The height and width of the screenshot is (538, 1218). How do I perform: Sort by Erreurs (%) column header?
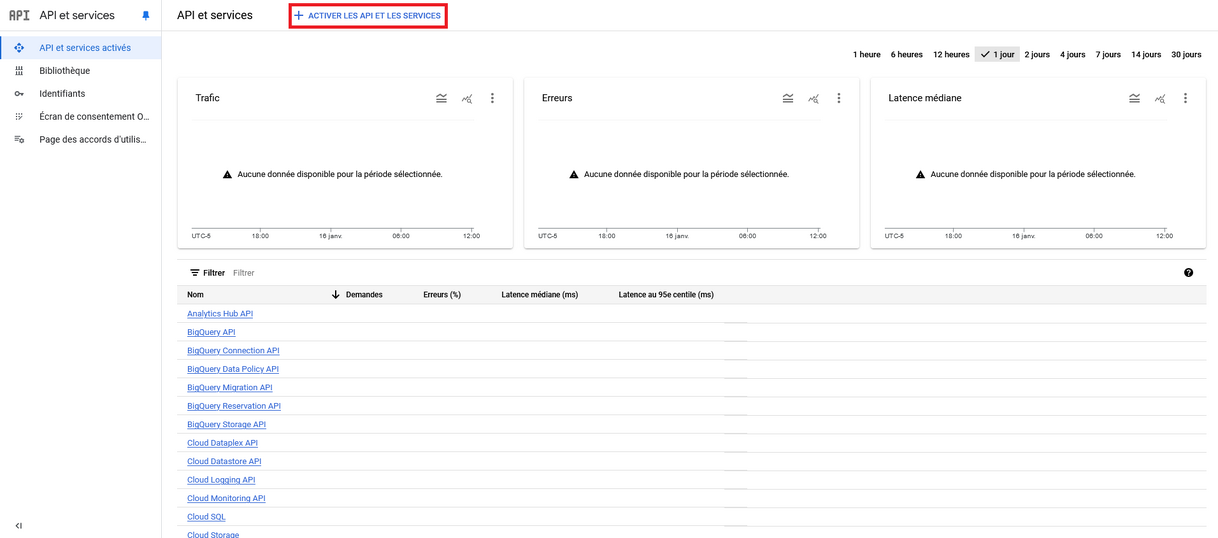point(442,295)
